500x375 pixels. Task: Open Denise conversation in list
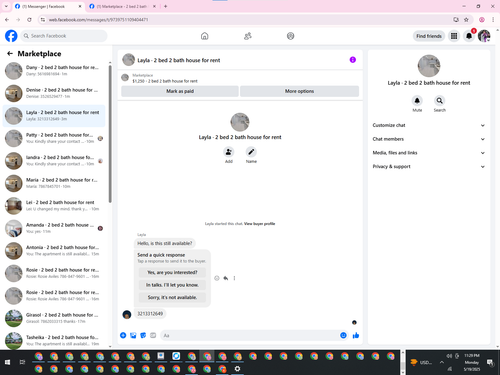(x=54, y=93)
